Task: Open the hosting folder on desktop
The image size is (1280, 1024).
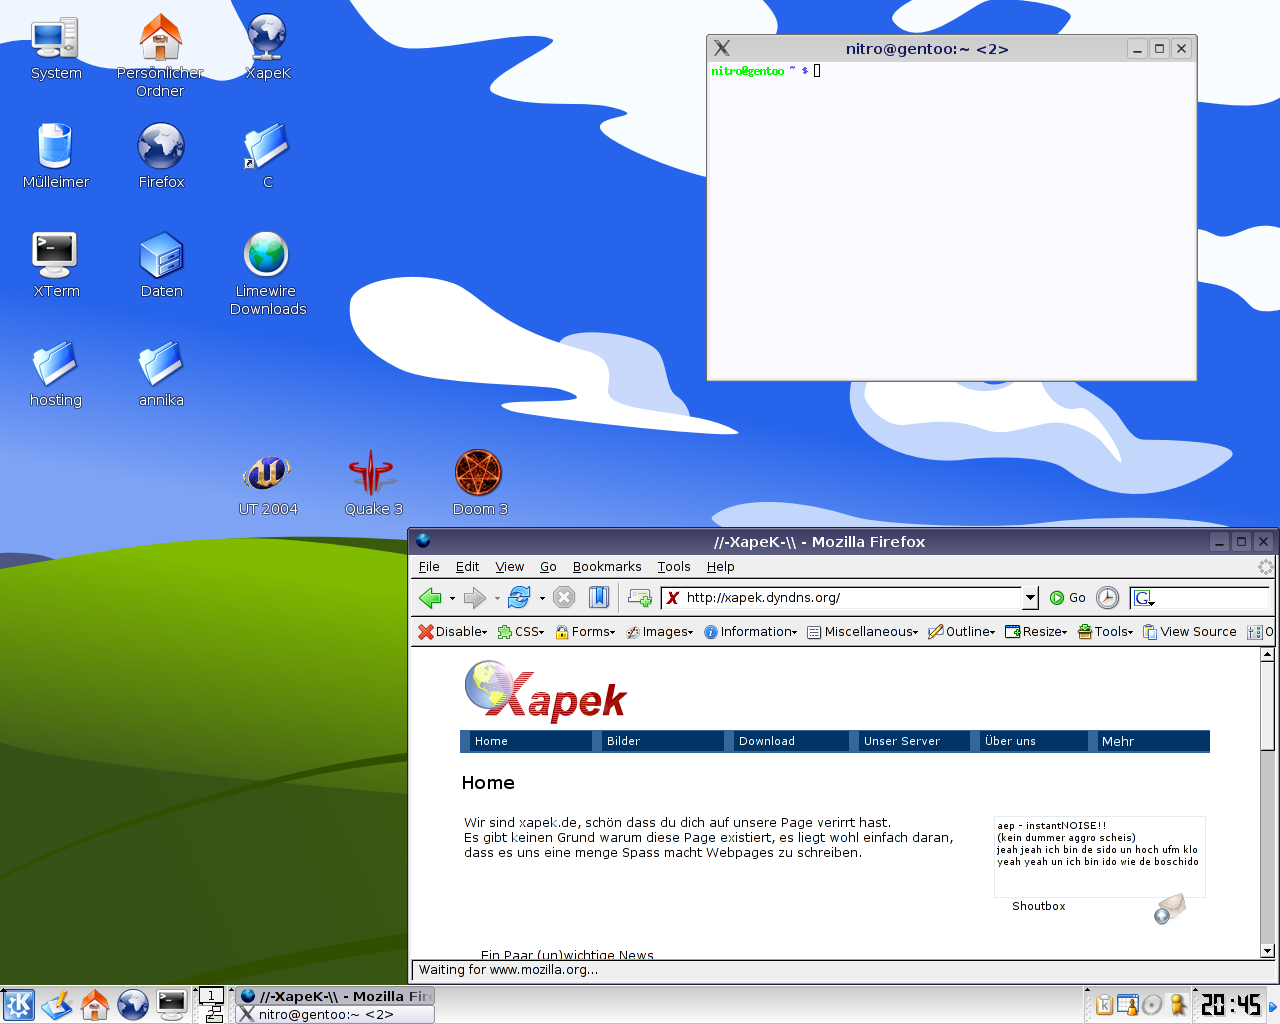Action: point(56,374)
